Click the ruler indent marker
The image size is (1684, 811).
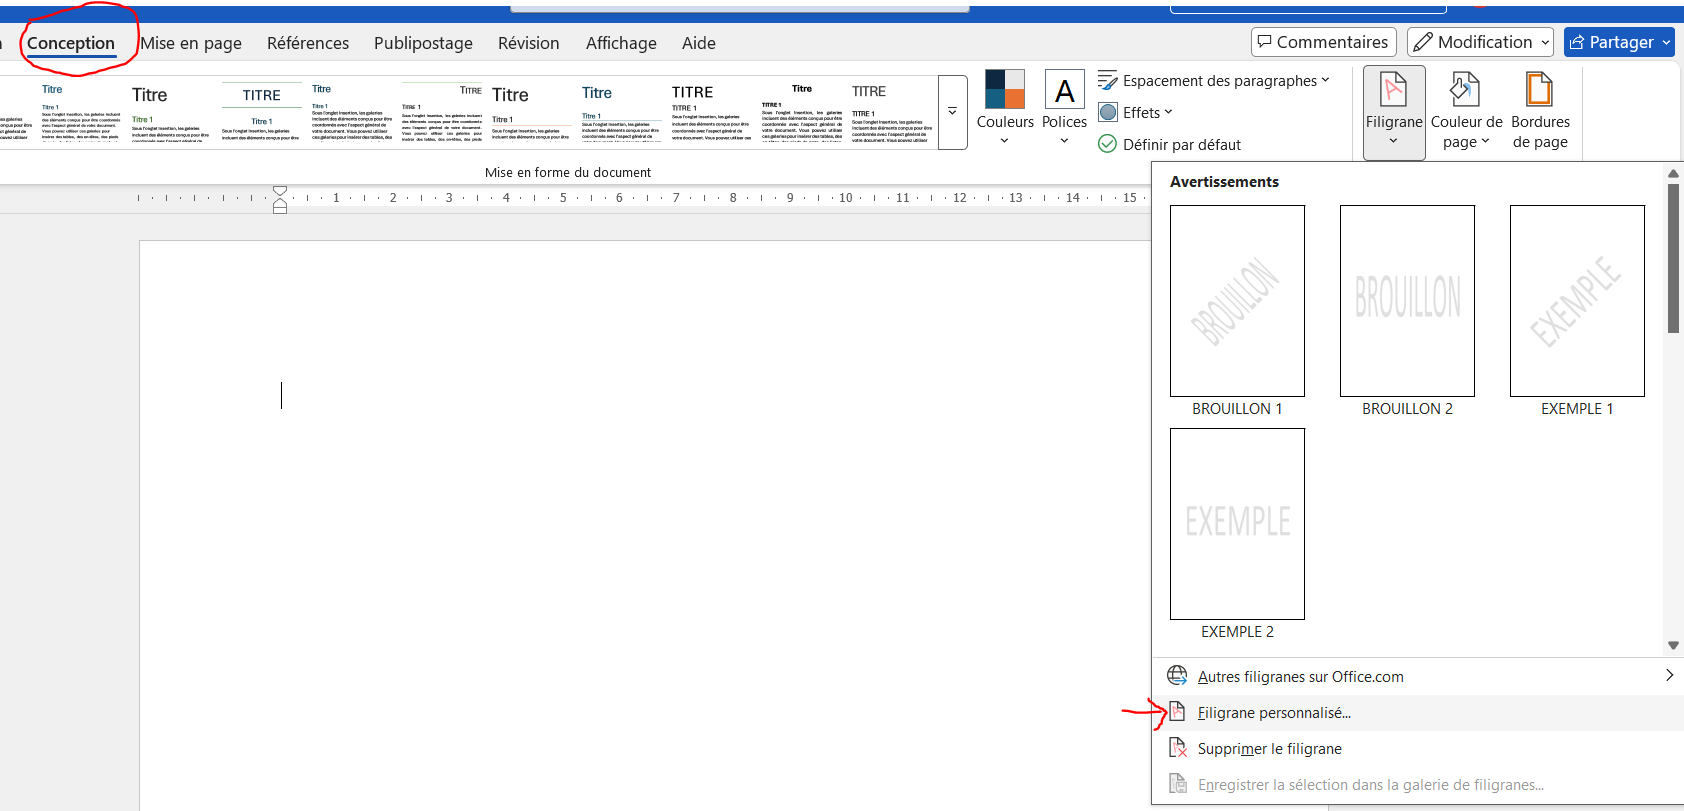point(280,199)
